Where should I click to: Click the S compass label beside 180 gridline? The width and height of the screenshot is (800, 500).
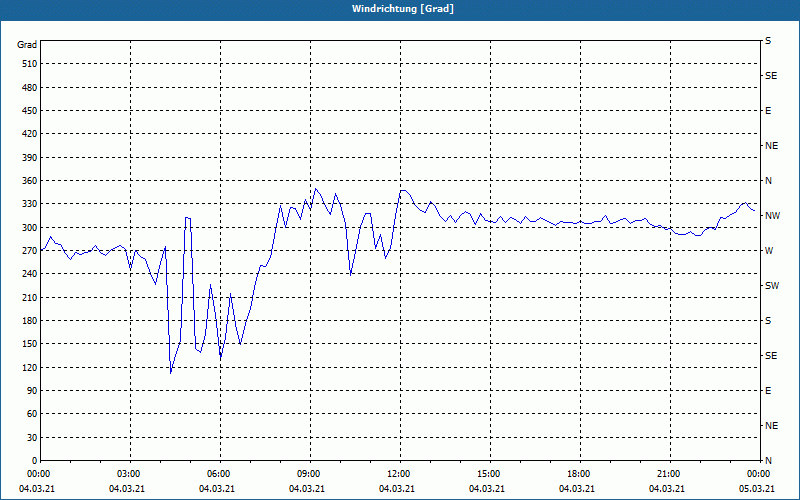[768, 321]
